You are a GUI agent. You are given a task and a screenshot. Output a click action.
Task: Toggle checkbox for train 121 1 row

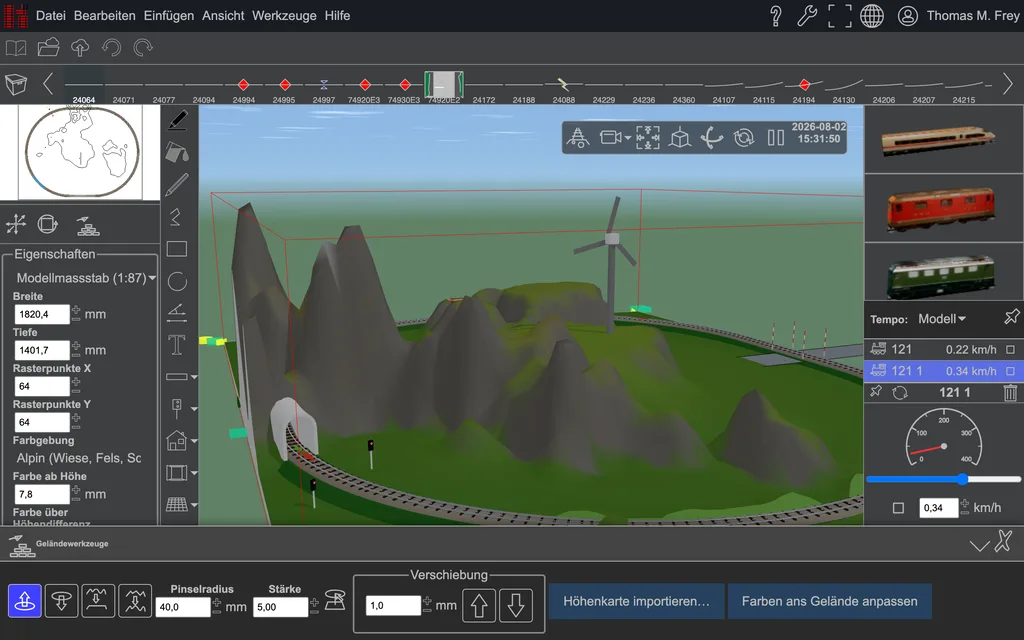coord(1010,371)
